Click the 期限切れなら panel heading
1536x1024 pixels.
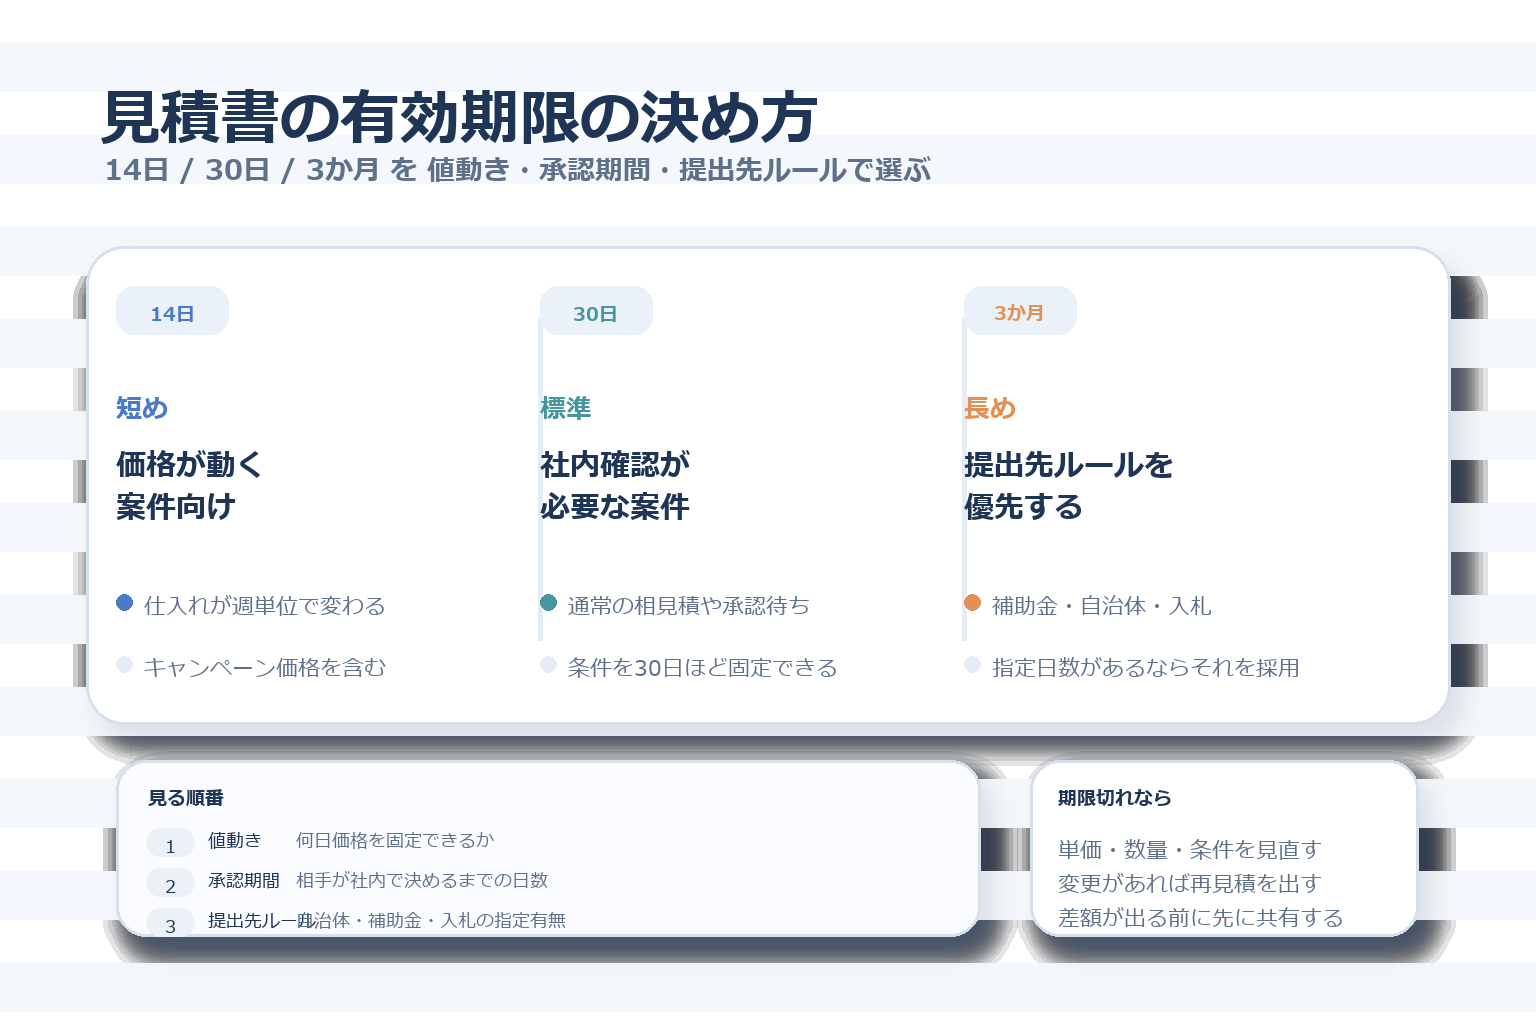[x=1115, y=798]
